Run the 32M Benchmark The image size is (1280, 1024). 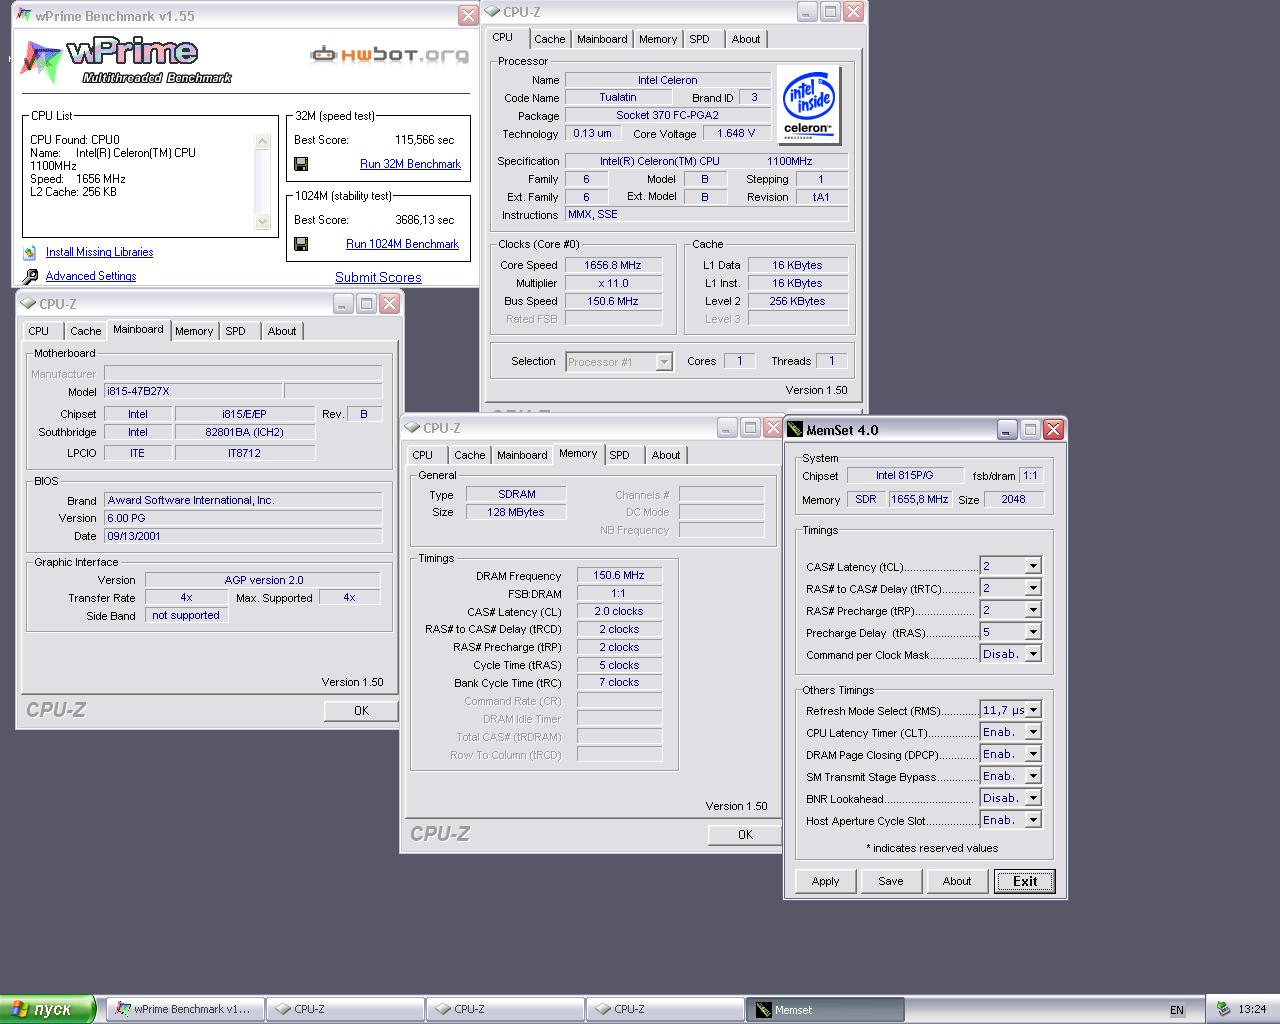(x=410, y=164)
